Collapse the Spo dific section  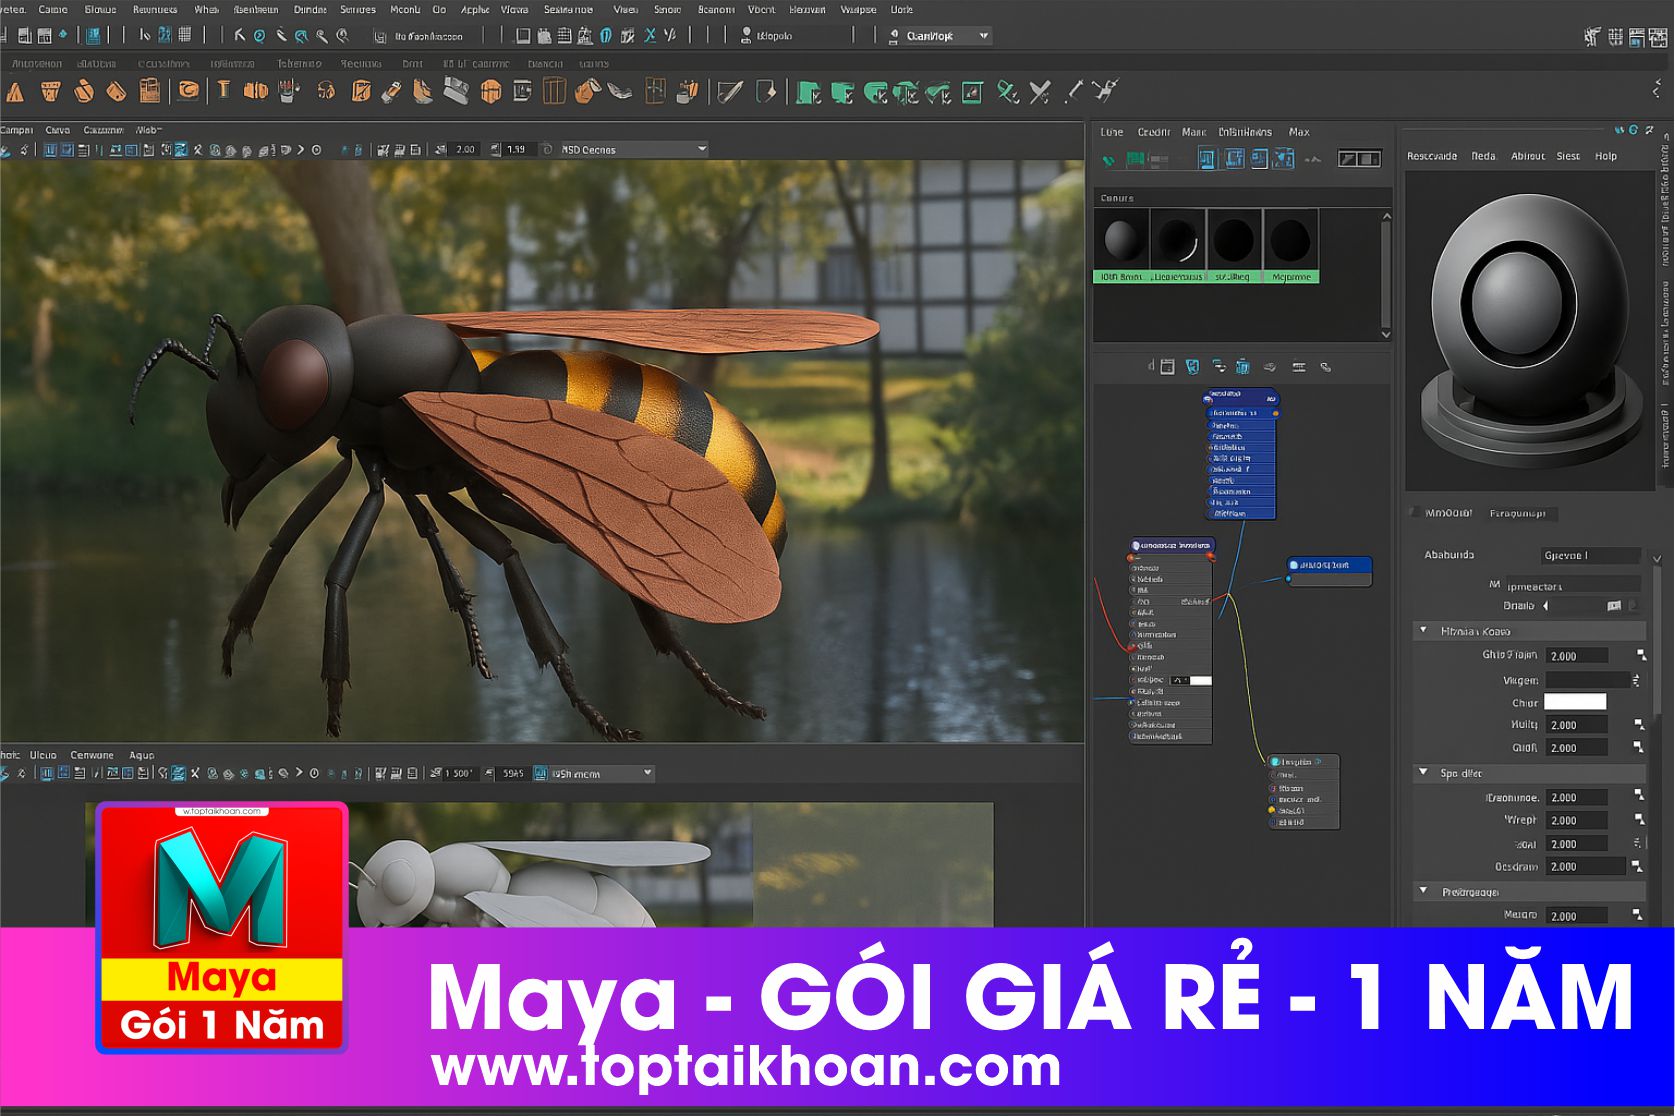(1423, 772)
